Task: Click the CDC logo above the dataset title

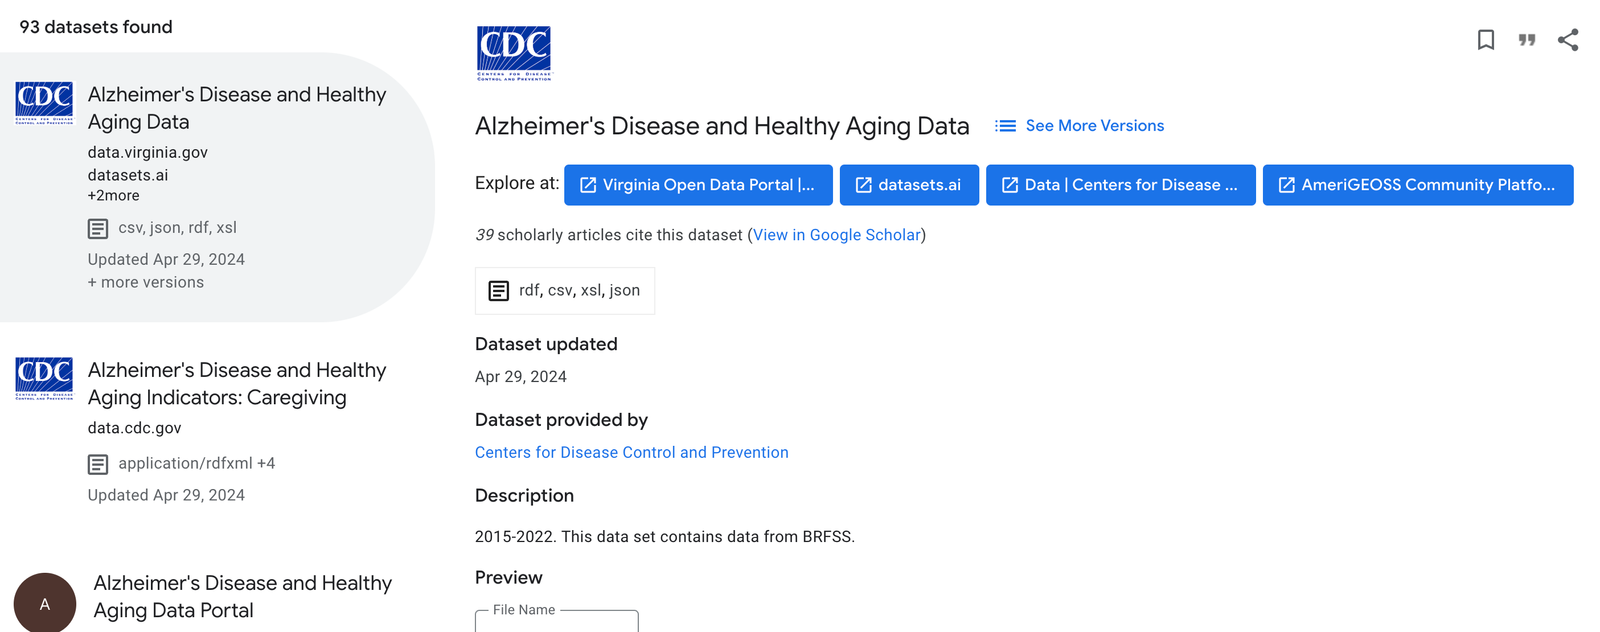Action: click(514, 52)
